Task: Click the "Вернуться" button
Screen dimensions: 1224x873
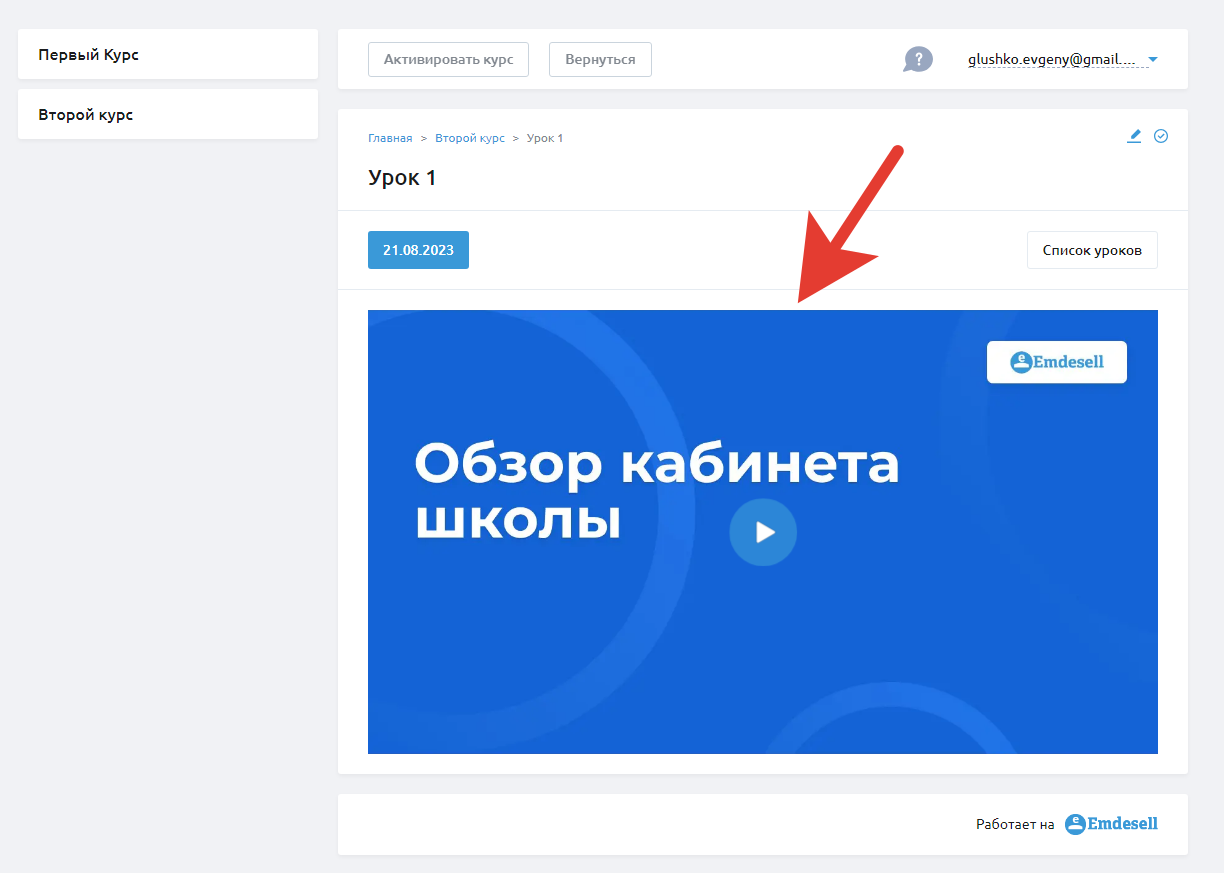Action: tap(600, 59)
